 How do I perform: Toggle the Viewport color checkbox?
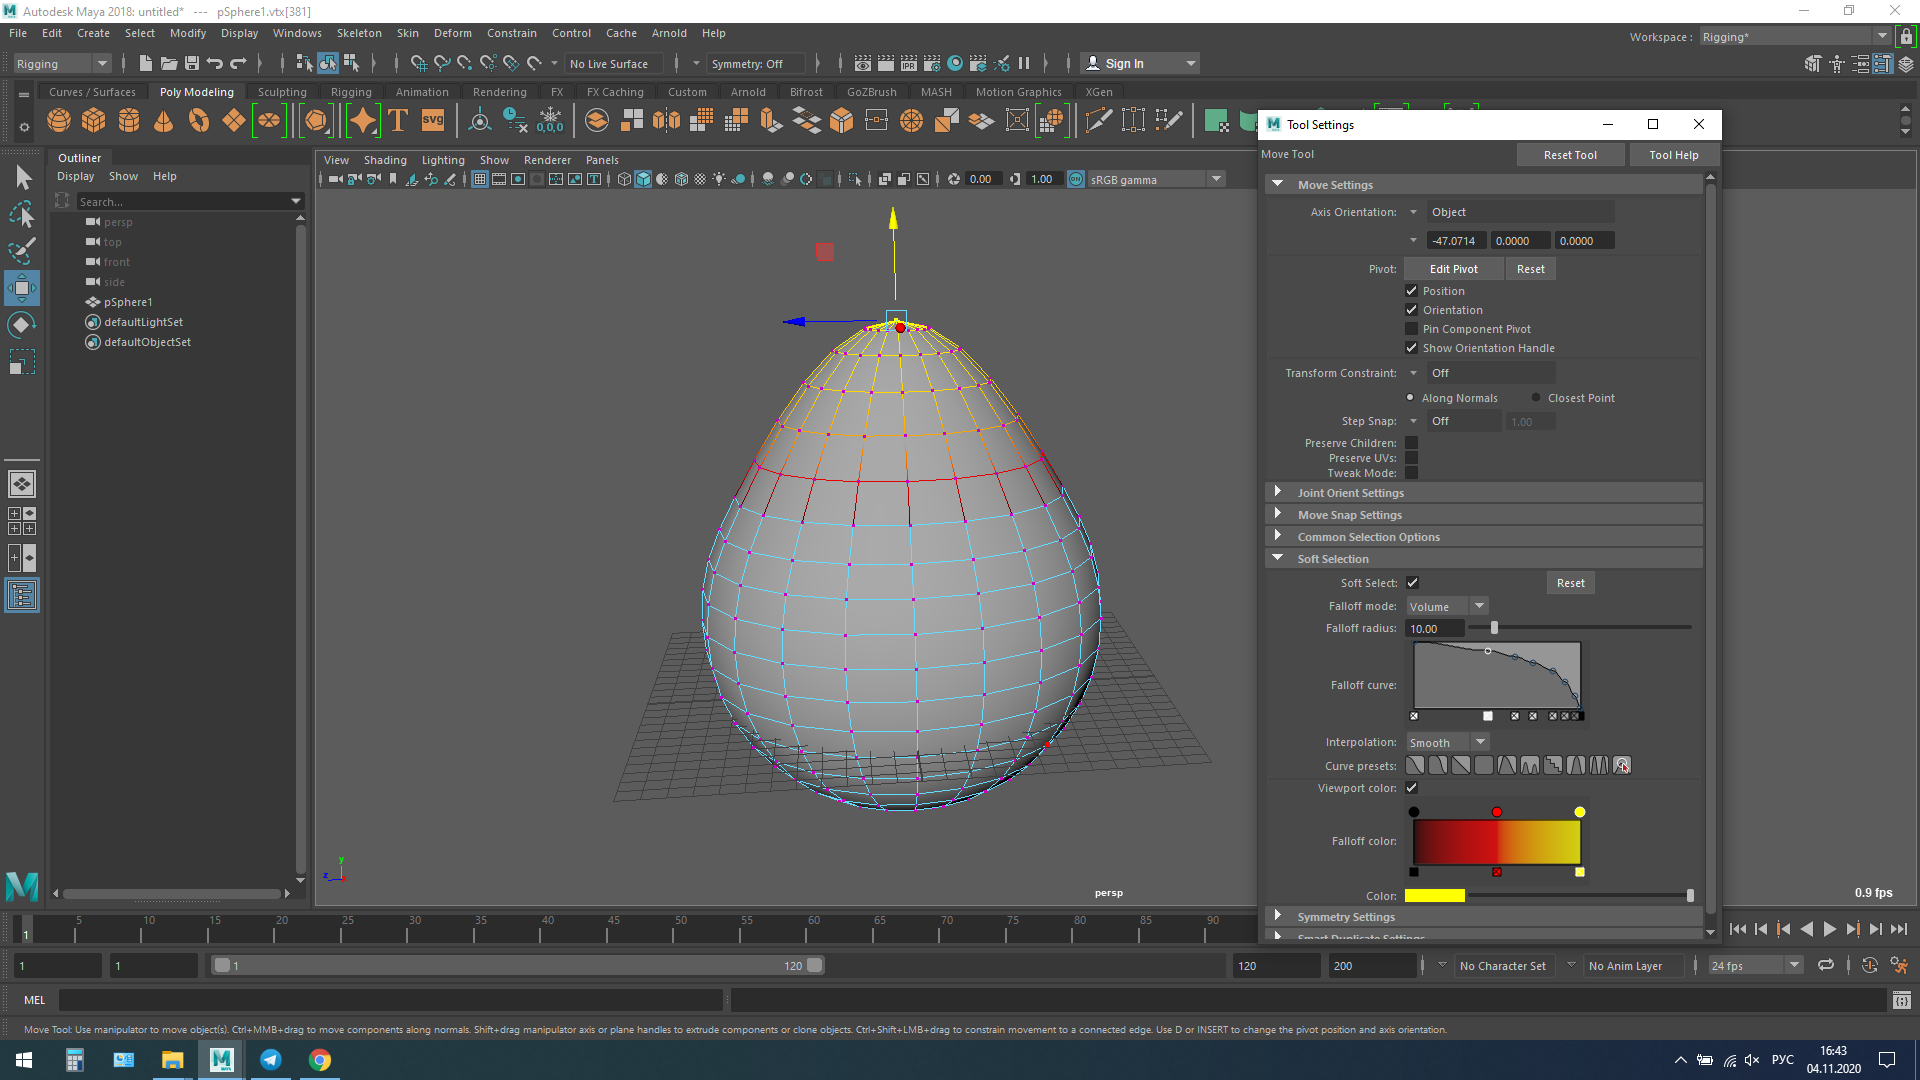click(x=1411, y=788)
